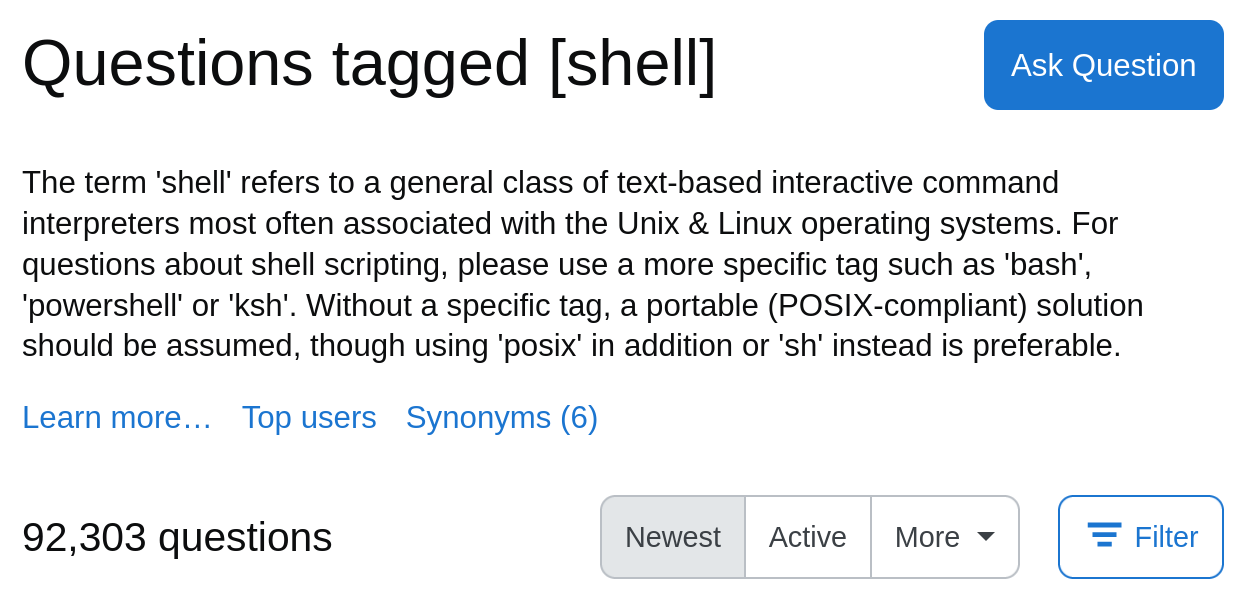Click the Questions tagged [shell] heading
This screenshot has width=1243, height=601.
pyautogui.click(x=369, y=63)
